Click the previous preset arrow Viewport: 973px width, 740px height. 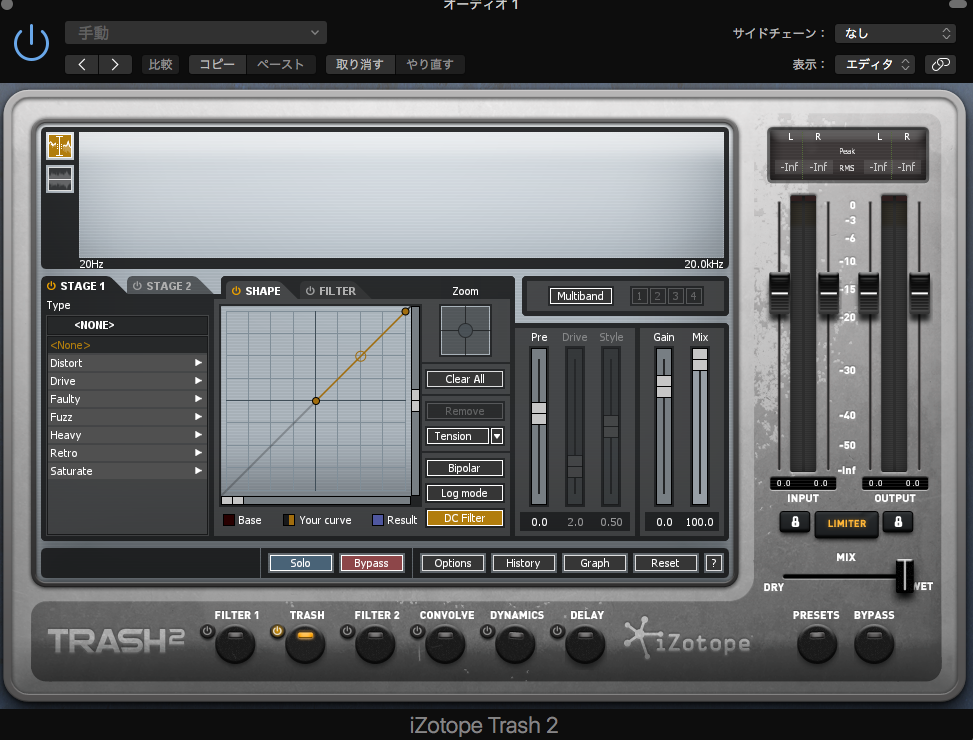[x=82, y=64]
